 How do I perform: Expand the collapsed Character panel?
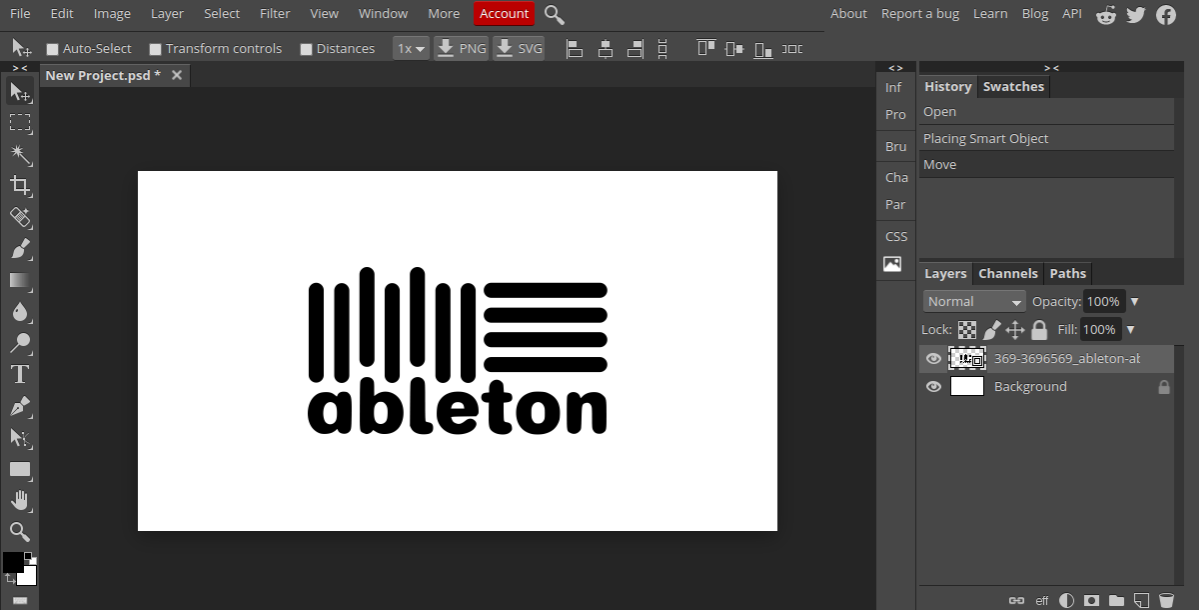click(896, 177)
